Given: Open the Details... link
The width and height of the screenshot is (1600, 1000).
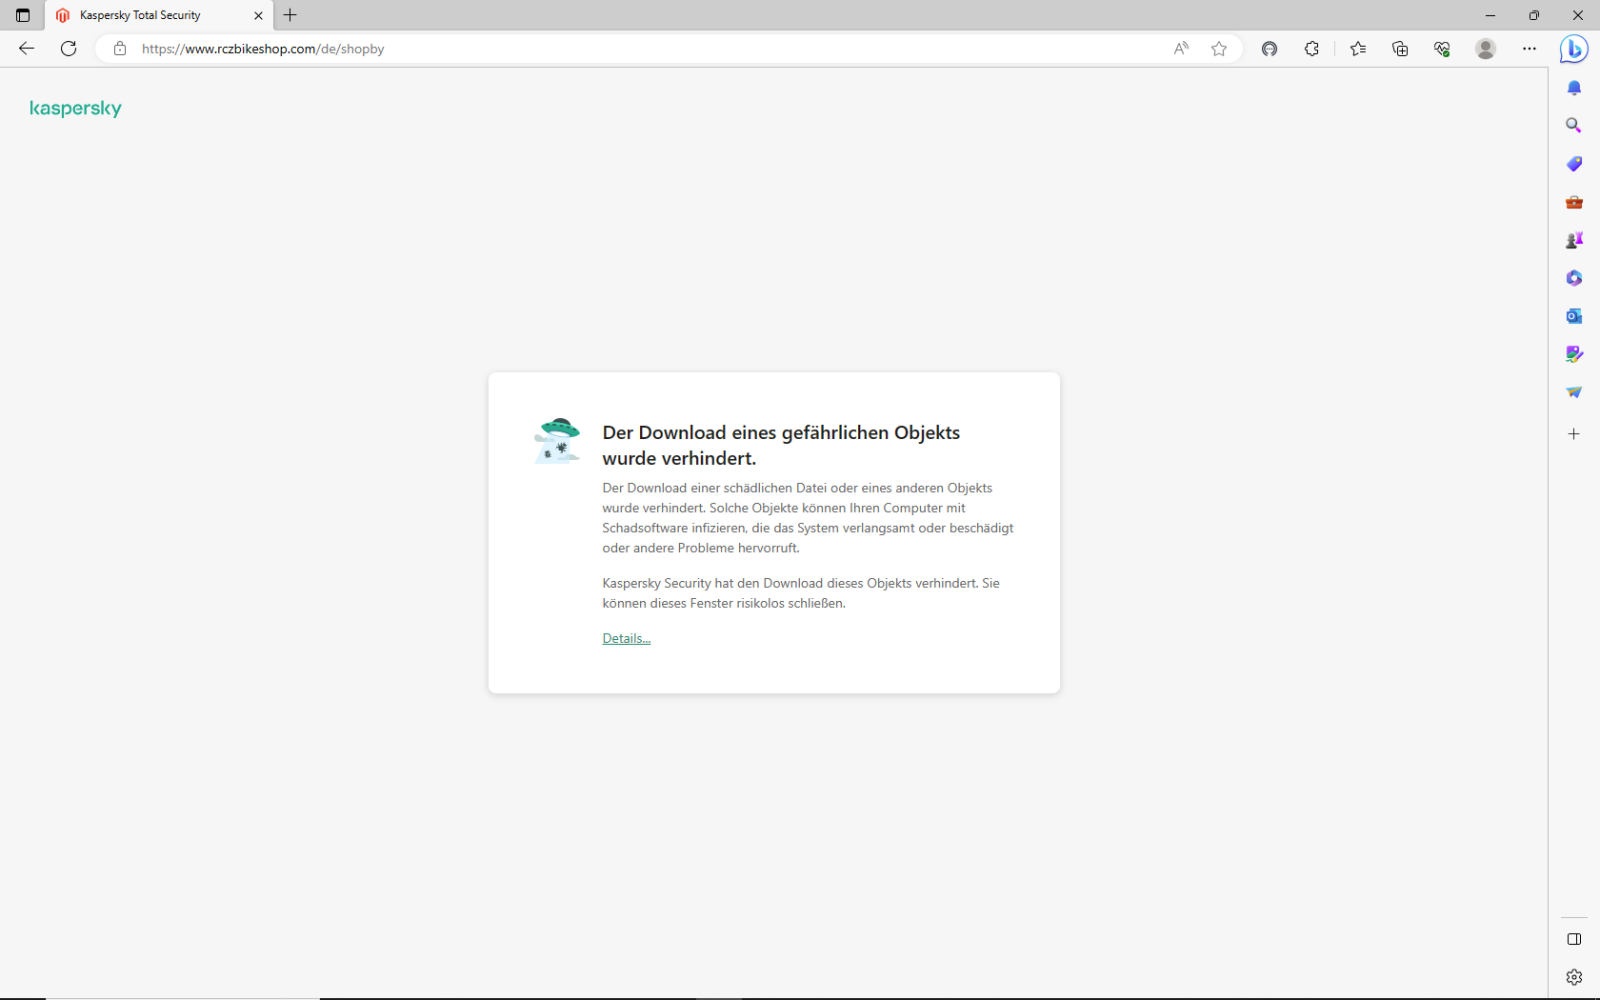Looking at the screenshot, I should click(626, 638).
